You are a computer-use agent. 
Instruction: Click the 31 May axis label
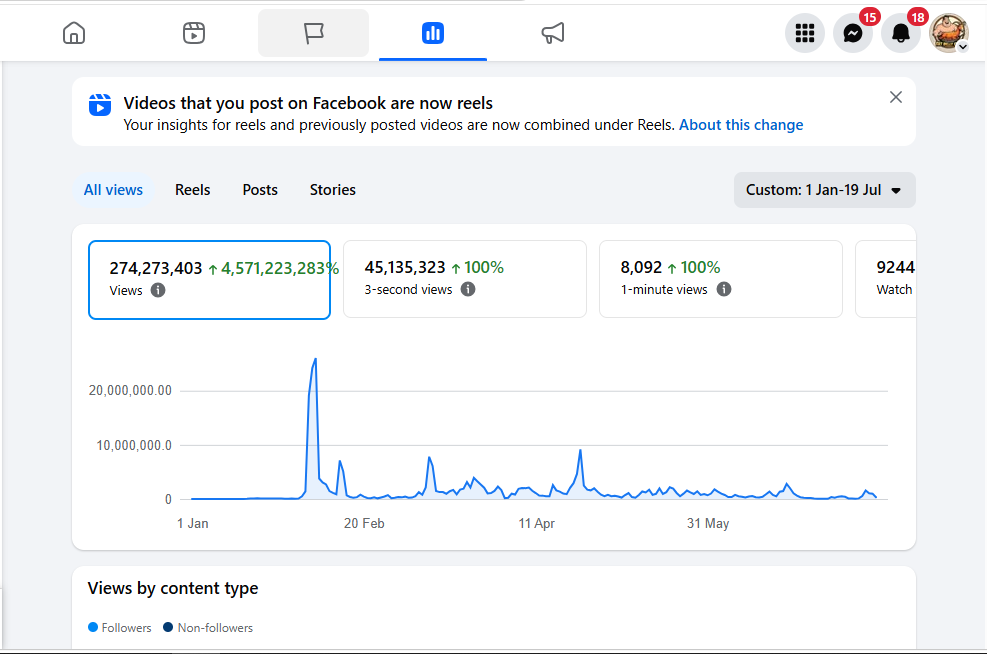click(x=708, y=523)
